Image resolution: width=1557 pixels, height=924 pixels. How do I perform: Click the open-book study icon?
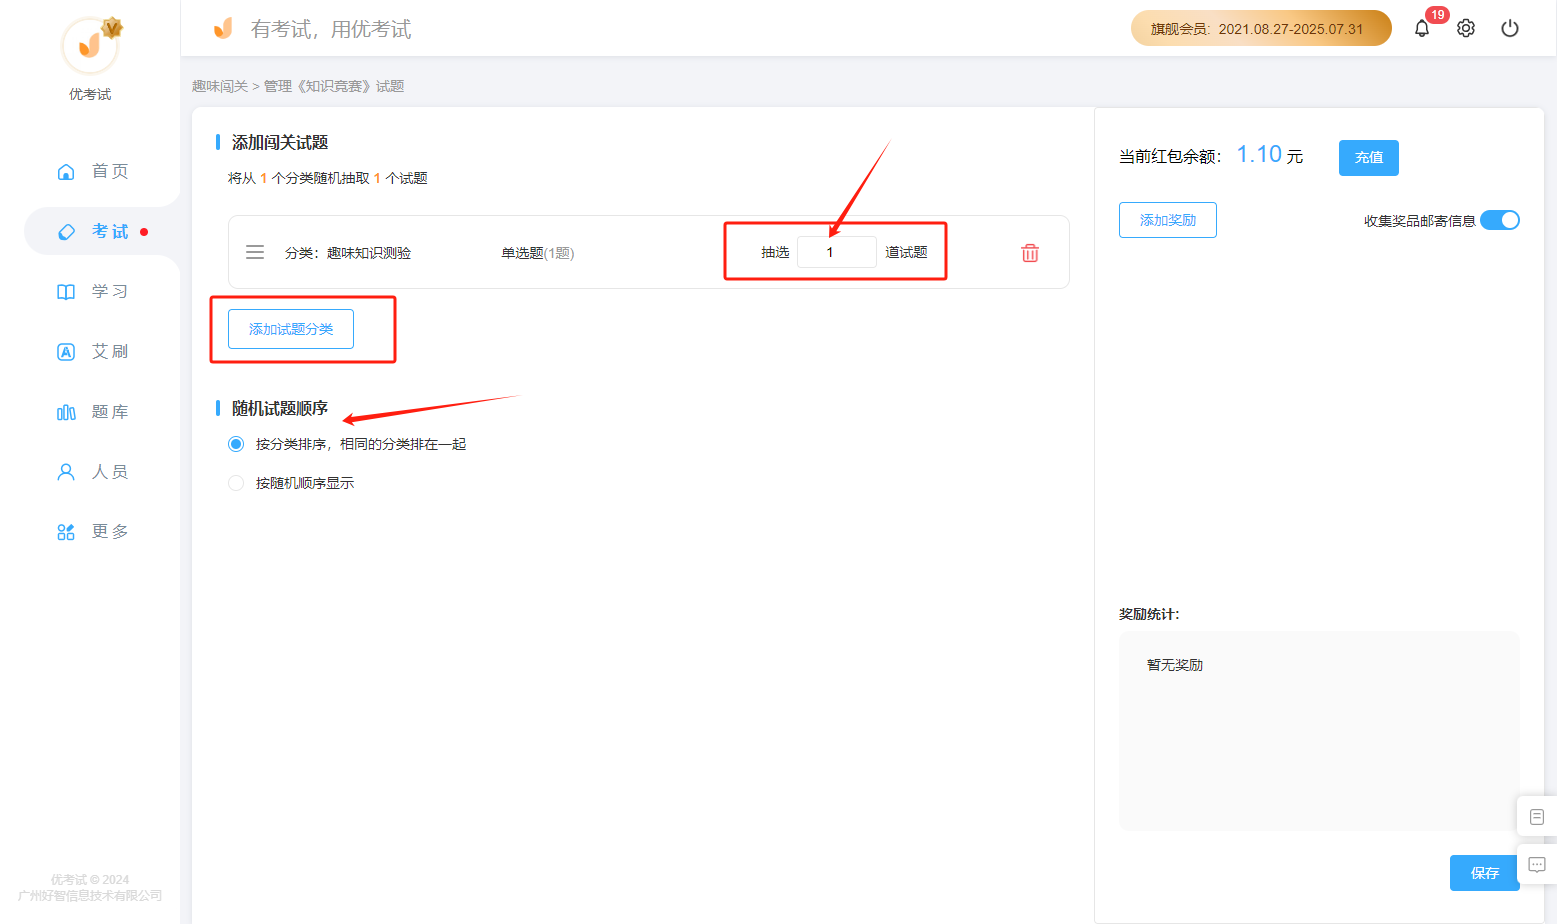tap(66, 292)
